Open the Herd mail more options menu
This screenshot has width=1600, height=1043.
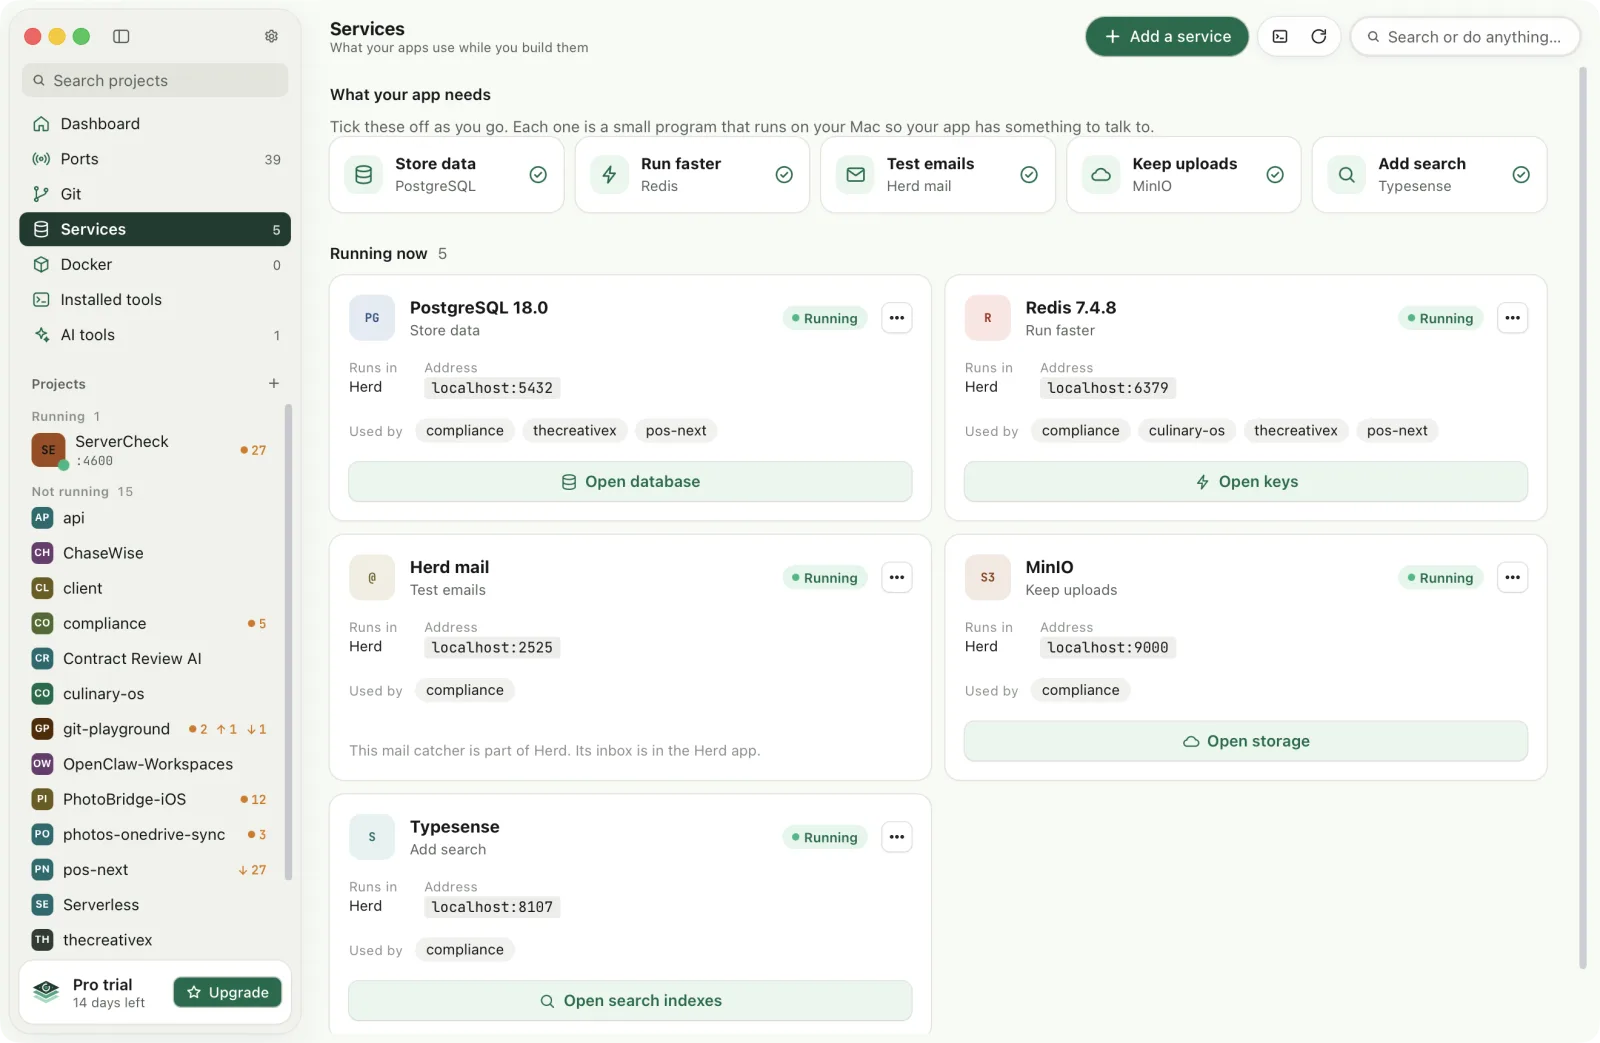pyautogui.click(x=897, y=577)
